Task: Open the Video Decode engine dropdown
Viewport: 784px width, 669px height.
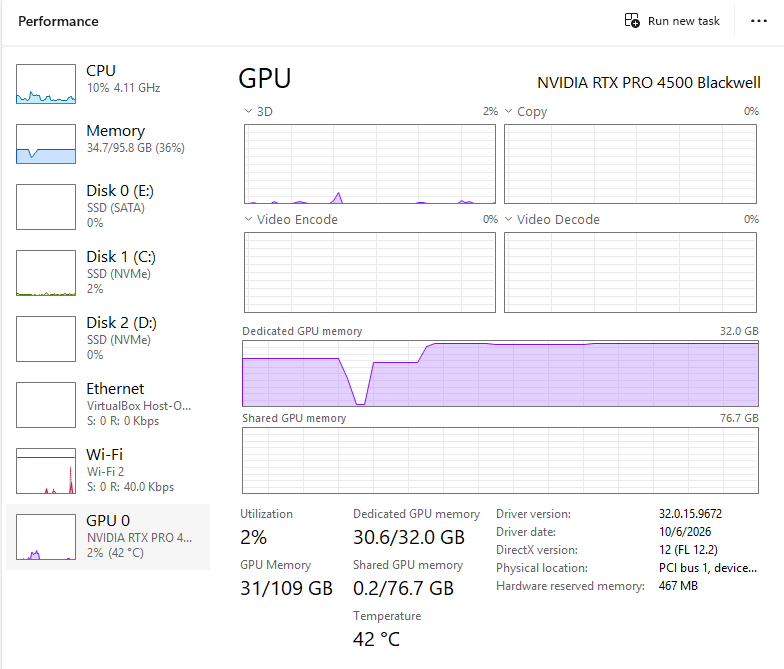Action: pyautogui.click(x=508, y=219)
